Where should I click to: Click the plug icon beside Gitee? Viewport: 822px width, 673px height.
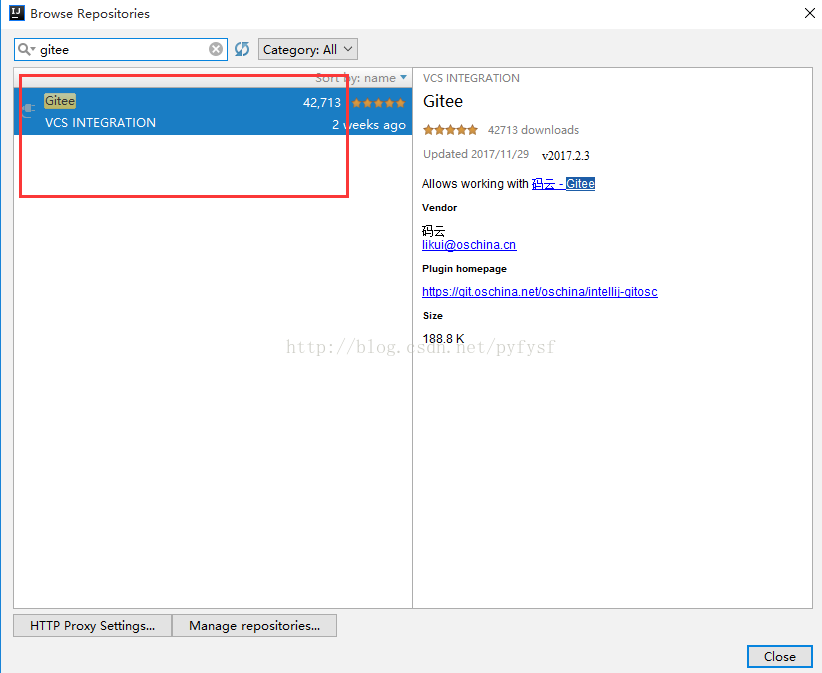(x=28, y=109)
